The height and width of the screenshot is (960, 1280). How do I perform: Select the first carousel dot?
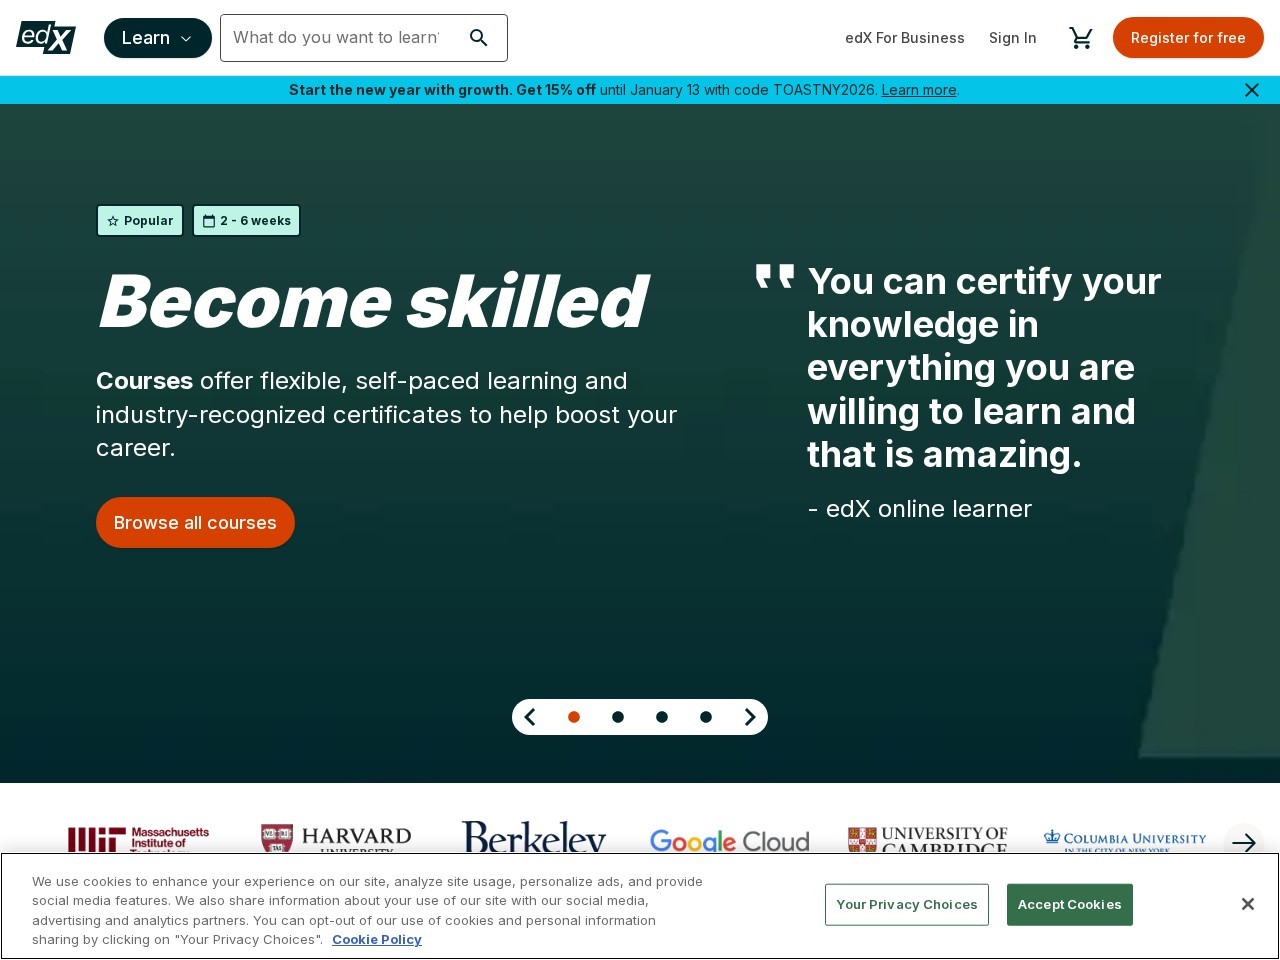[x=574, y=717]
